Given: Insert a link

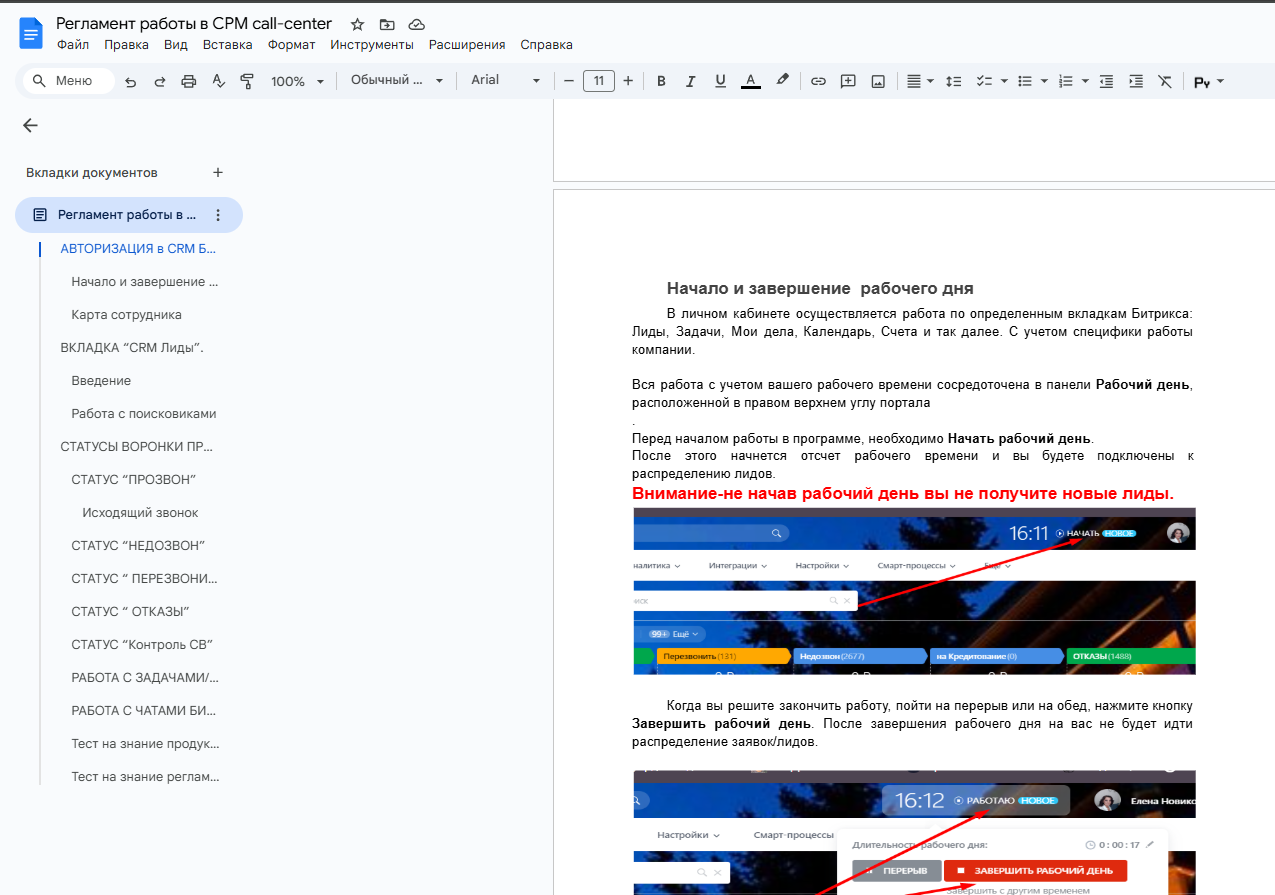Looking at the screenshot, I should (818, 81).
